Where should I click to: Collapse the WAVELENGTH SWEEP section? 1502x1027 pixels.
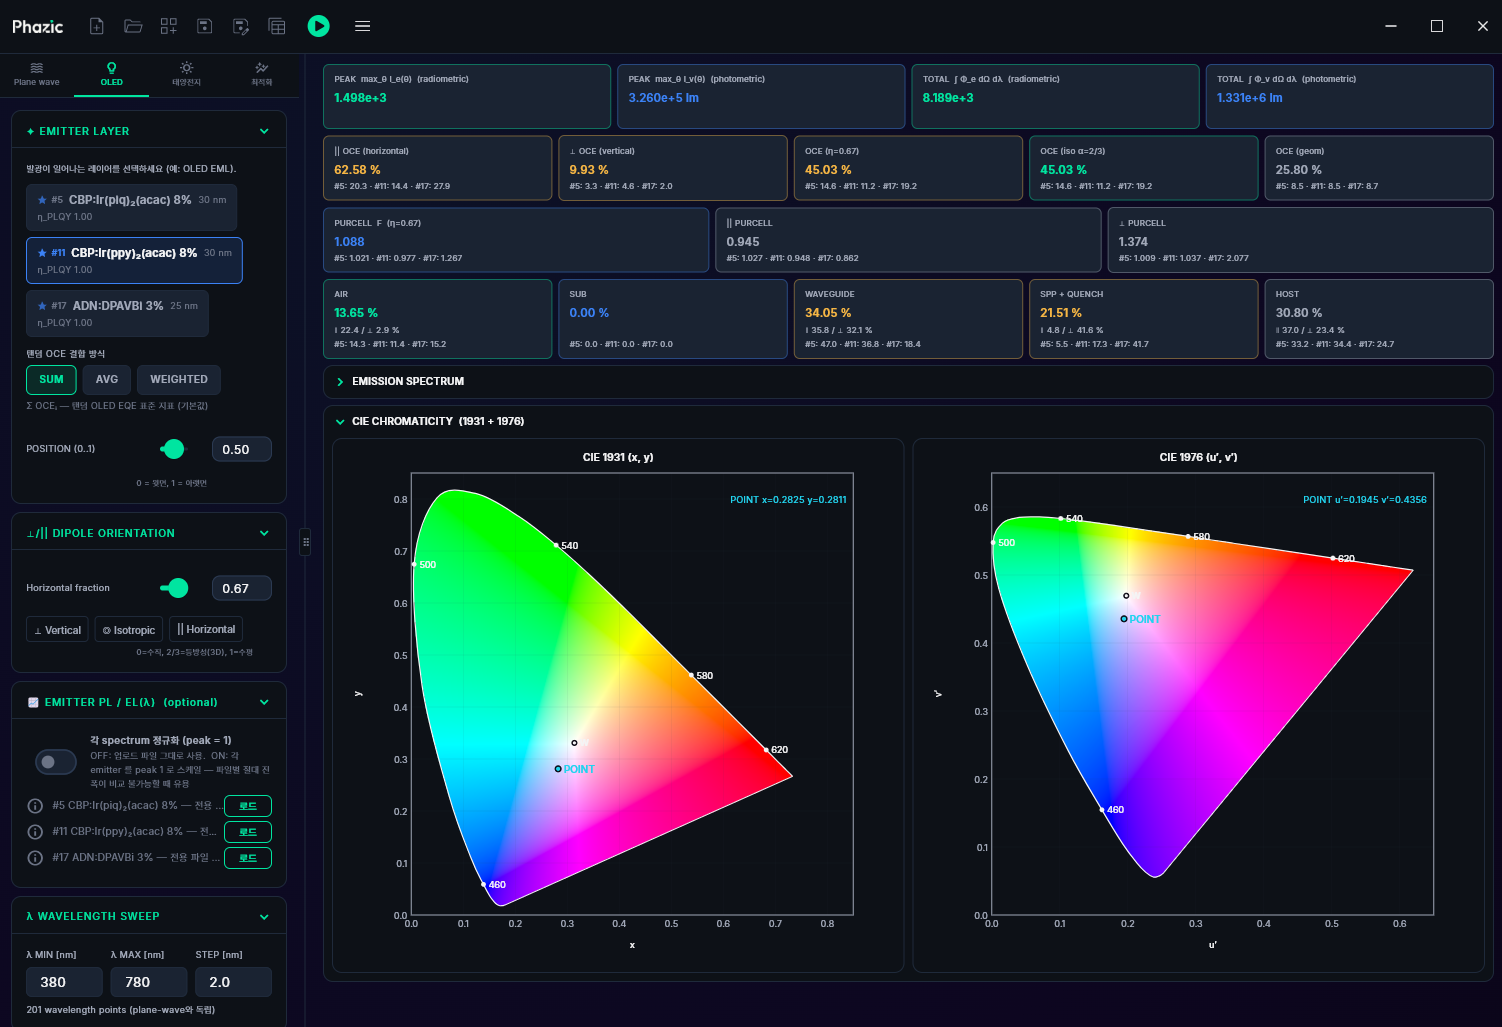coord(264,916)
